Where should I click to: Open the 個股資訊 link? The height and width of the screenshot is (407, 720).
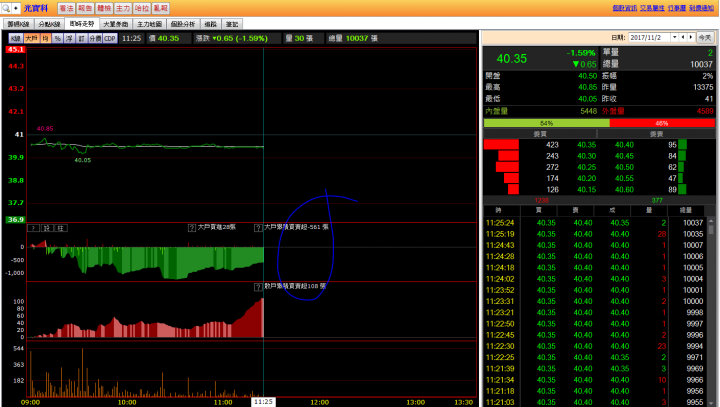point(624,8)
